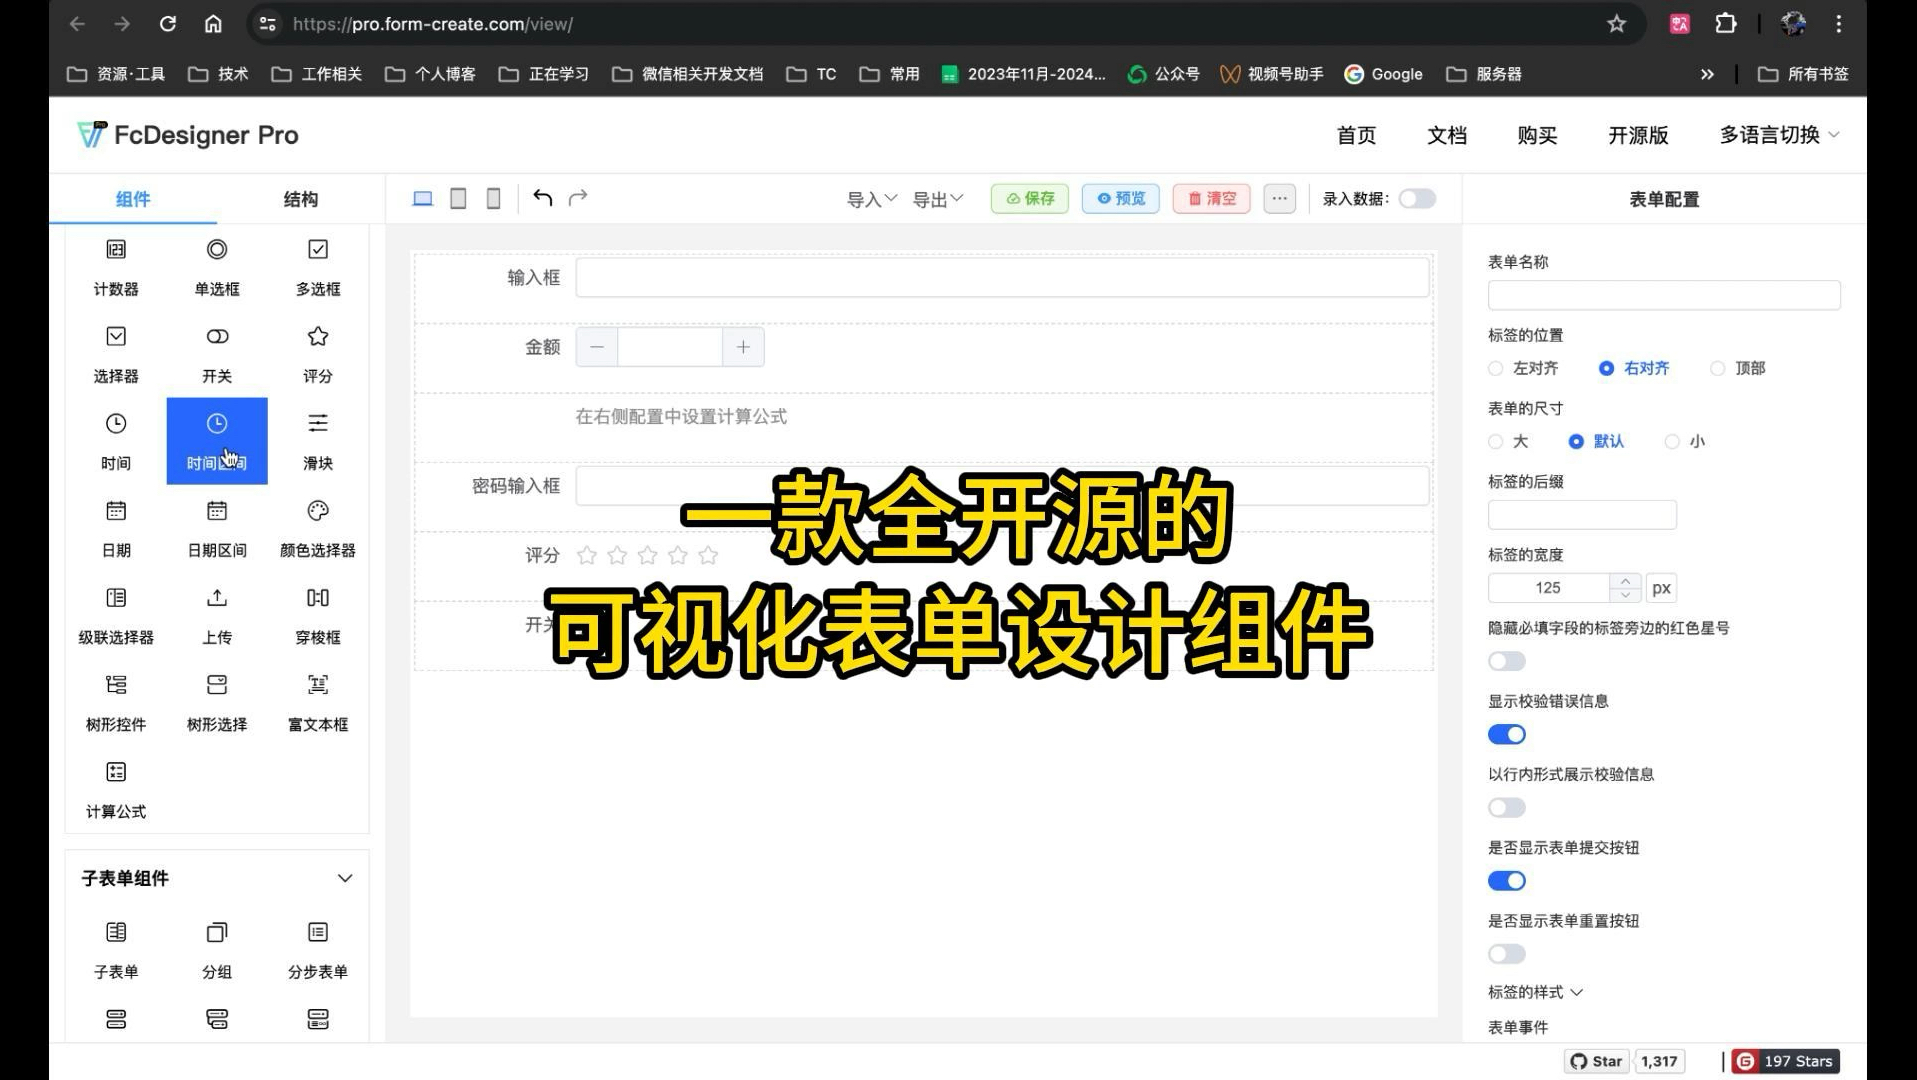Switch to tablet preview device icon

[458, 198]
